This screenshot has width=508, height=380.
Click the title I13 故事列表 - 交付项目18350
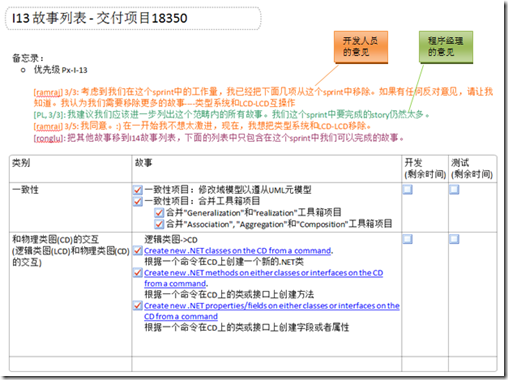coord(100,18)
